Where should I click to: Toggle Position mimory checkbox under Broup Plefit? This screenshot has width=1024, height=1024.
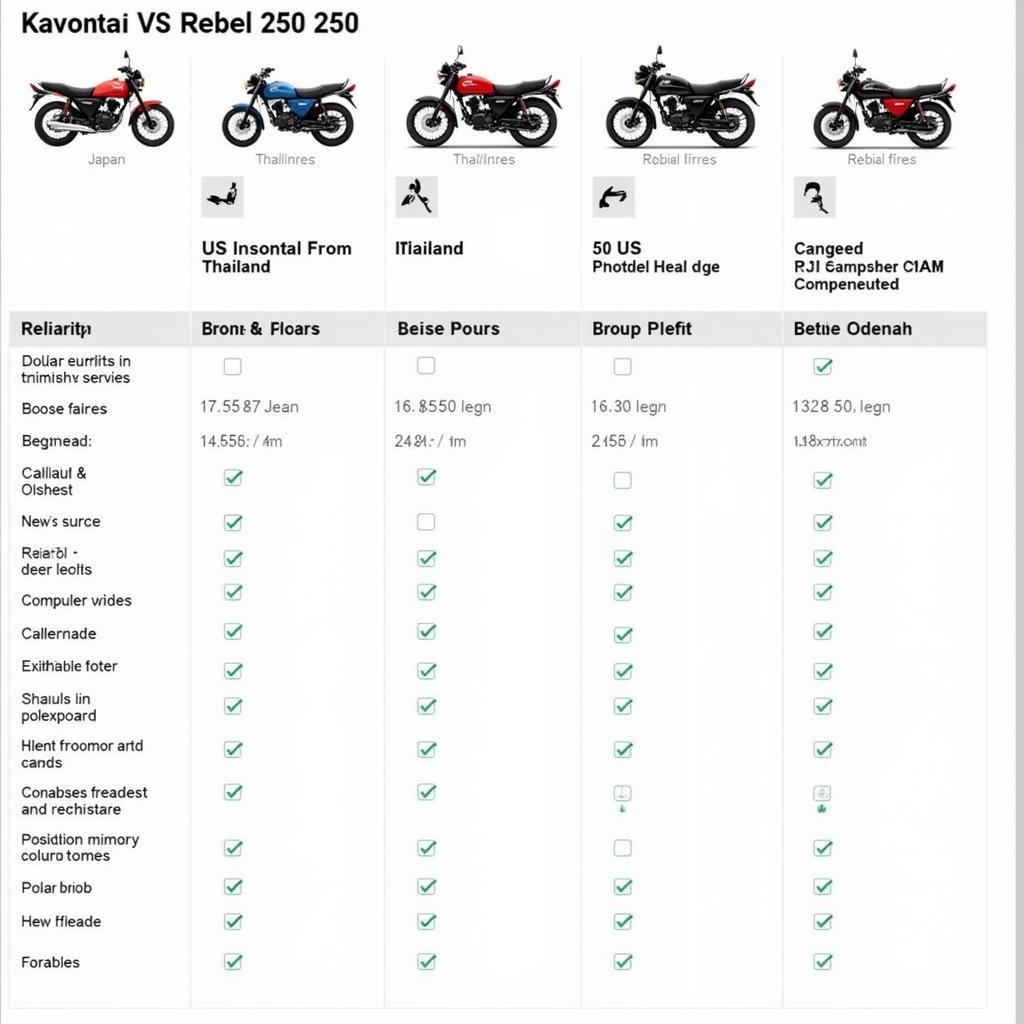(x=622, y=848)
